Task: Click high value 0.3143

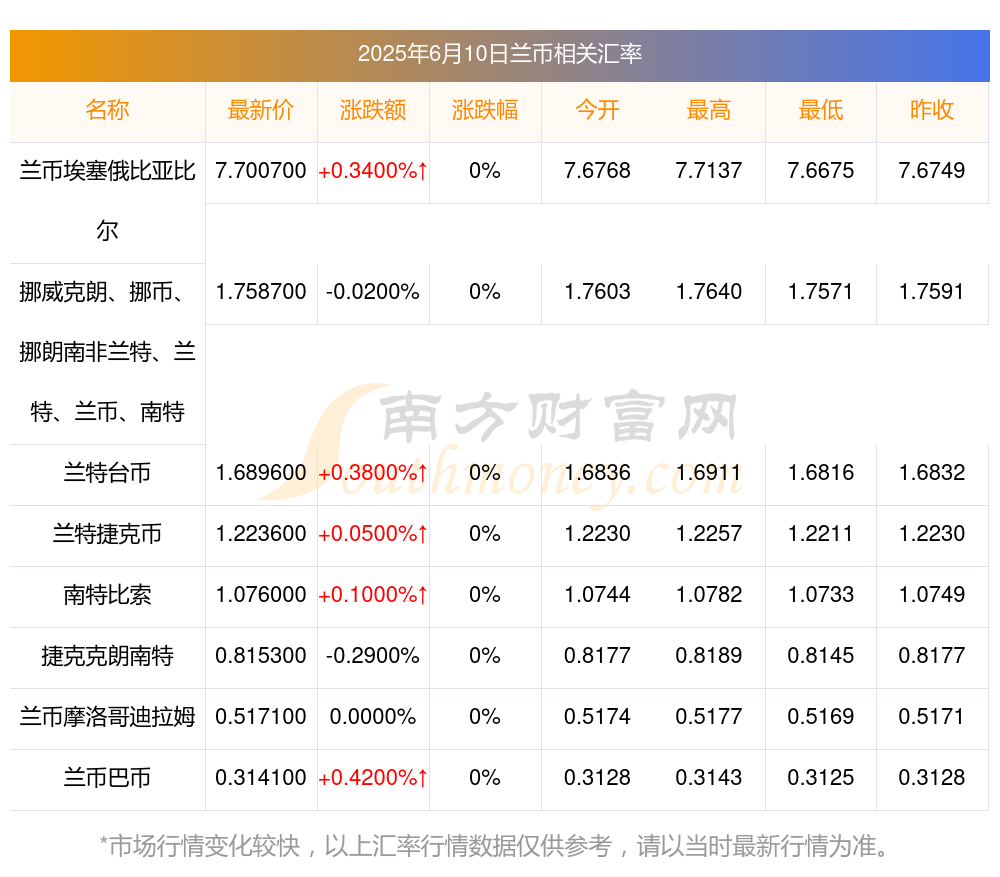Action: click(709, 778)
